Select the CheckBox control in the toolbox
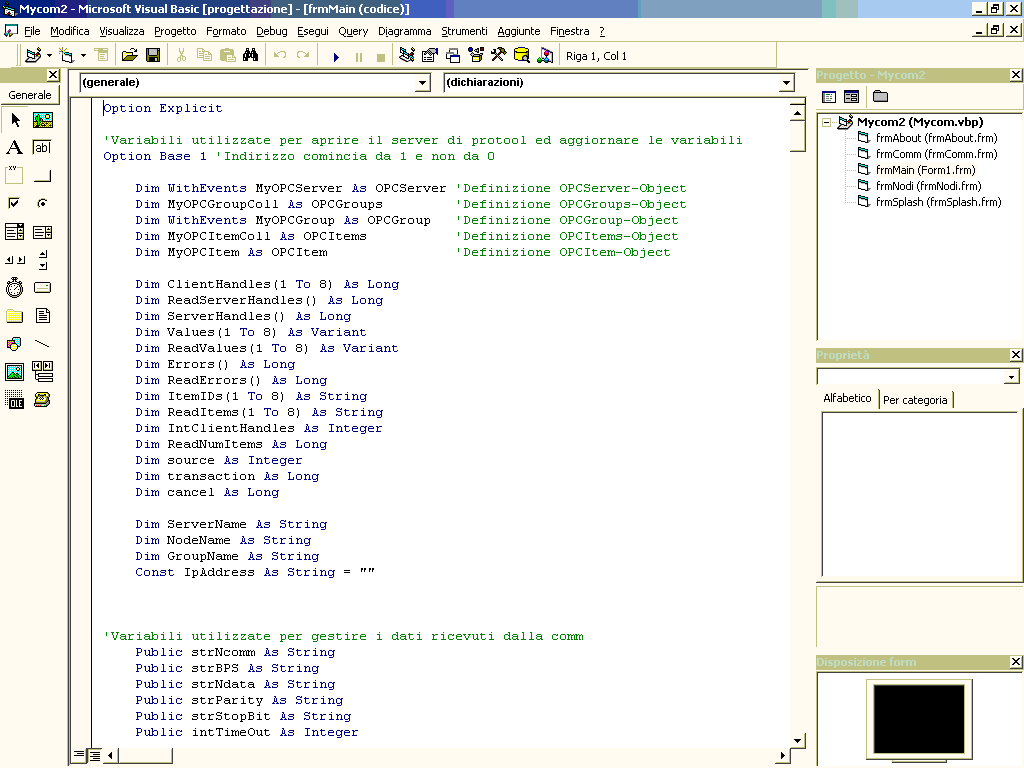Screen dimensions: 1024x768 [14, 204]
